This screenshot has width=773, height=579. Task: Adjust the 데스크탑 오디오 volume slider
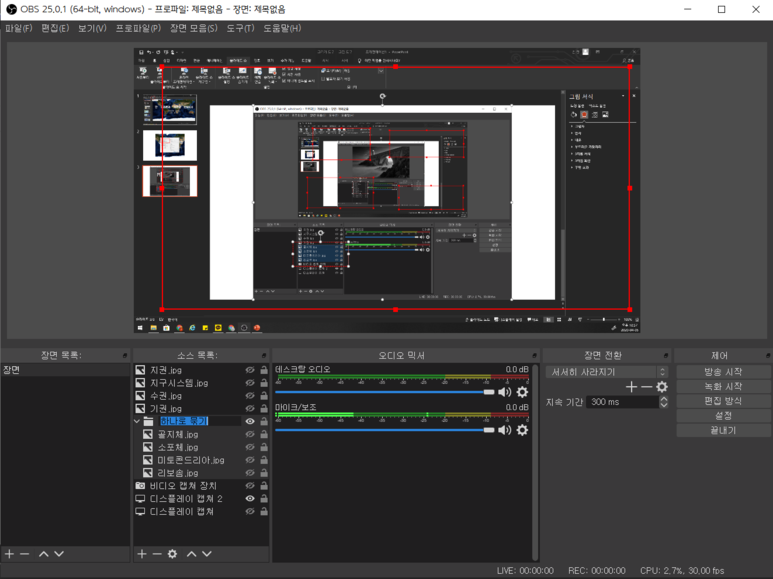coord(385,392)
